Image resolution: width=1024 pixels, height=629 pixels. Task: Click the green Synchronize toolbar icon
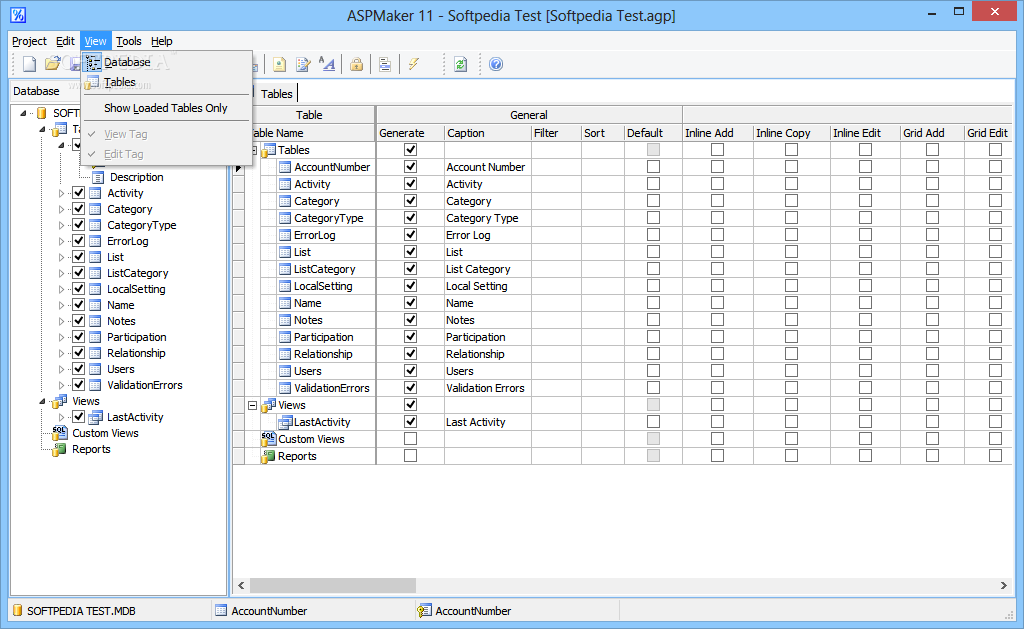pyautogui.click(x=460, y=64)
